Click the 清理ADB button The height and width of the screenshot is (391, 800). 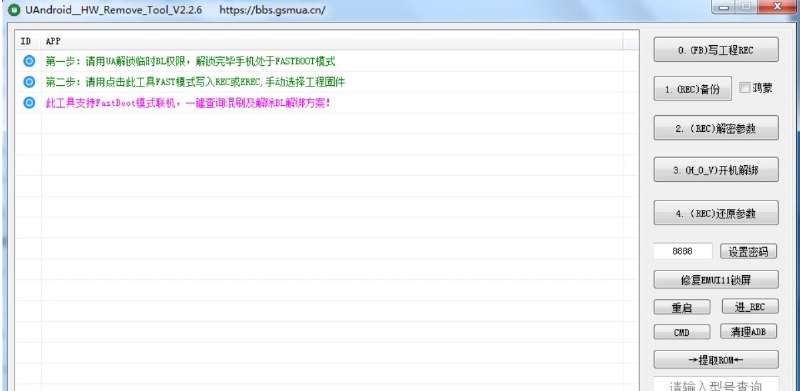coord(748,331)
